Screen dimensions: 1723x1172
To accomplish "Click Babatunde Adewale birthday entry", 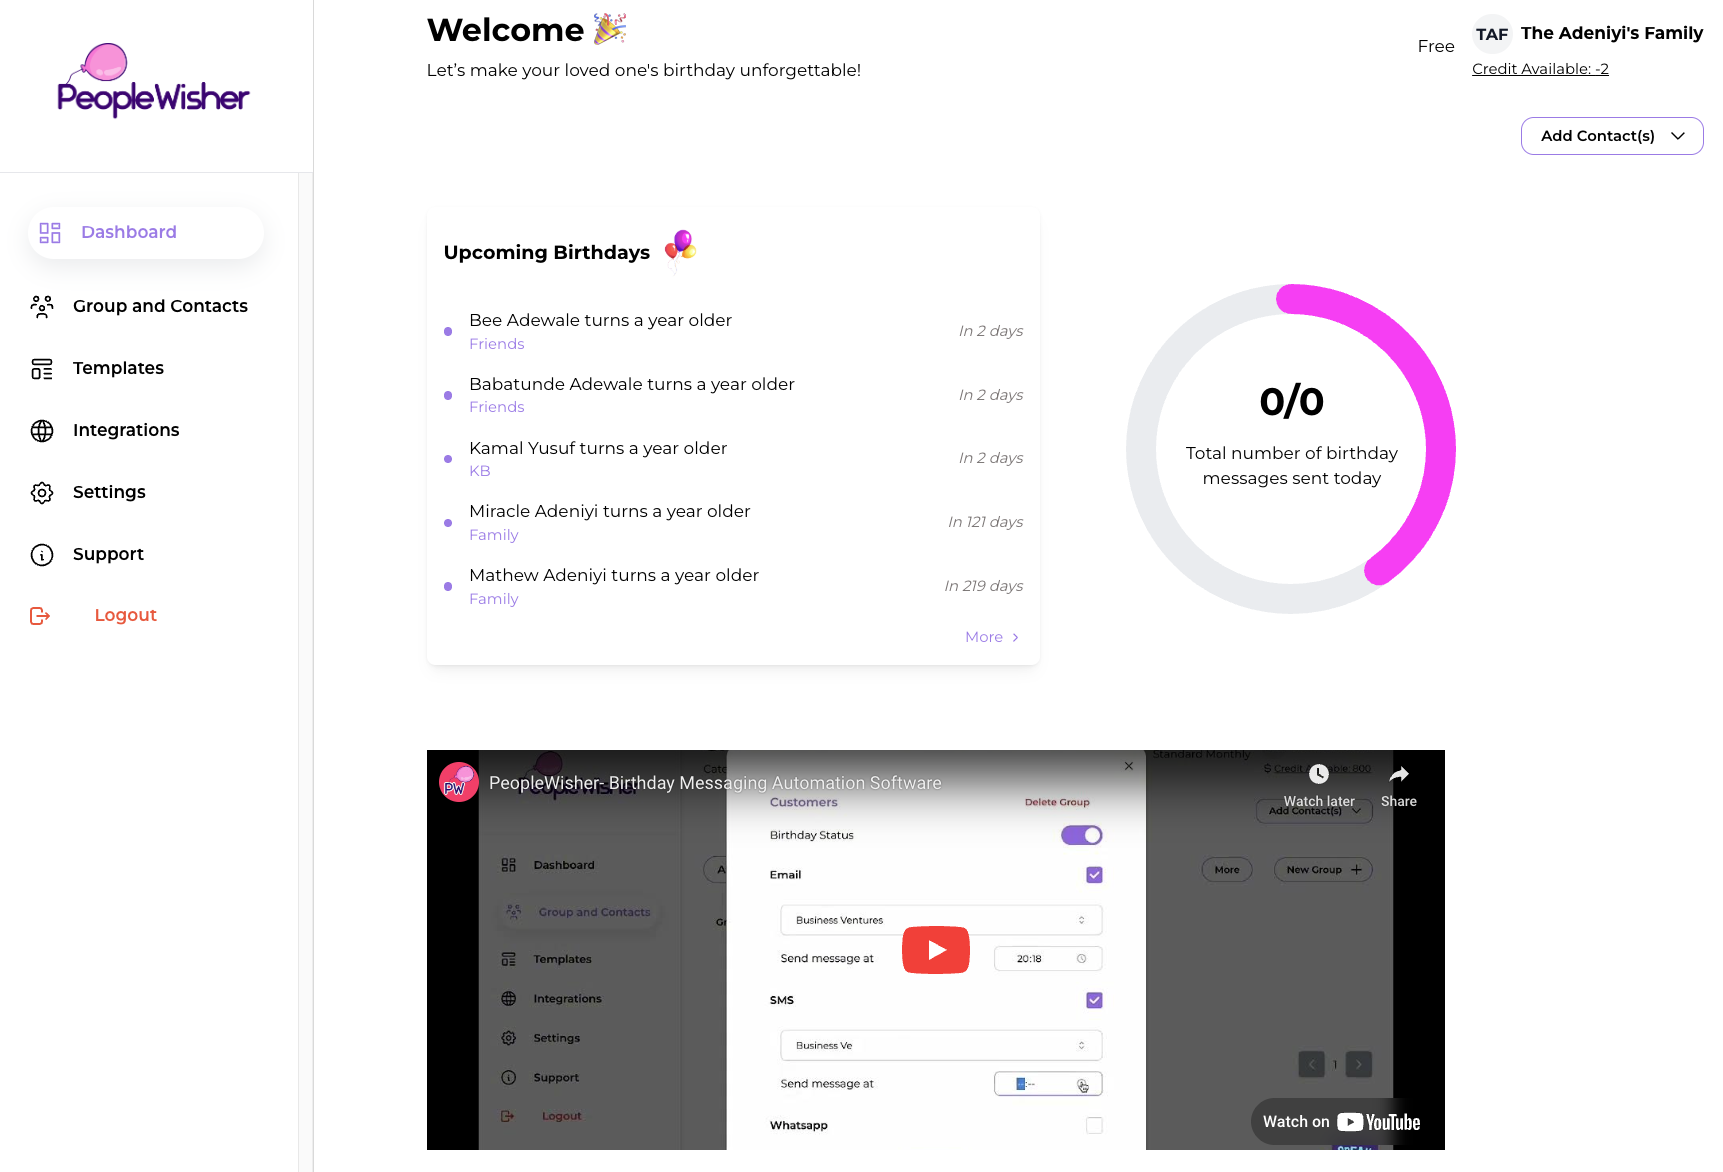I will coord(734,395).
